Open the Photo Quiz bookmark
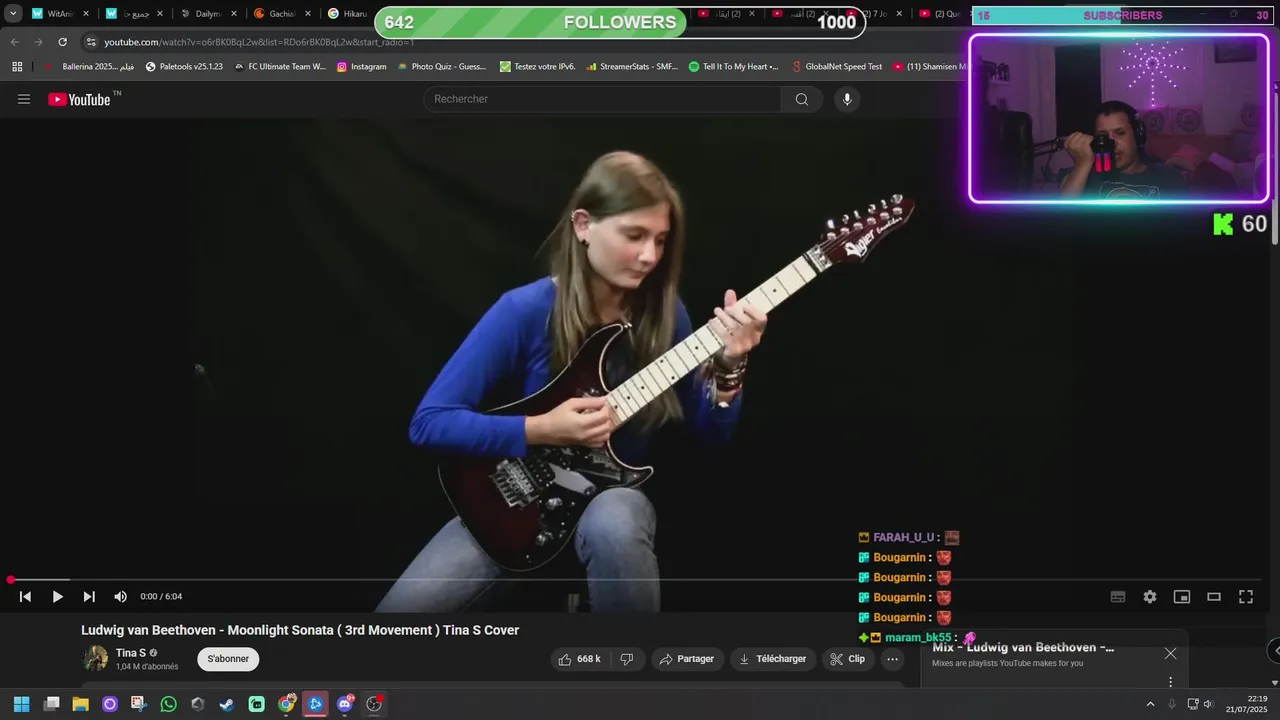The height and width of the screenshot is (720, 1280). [x=441, y=66]
